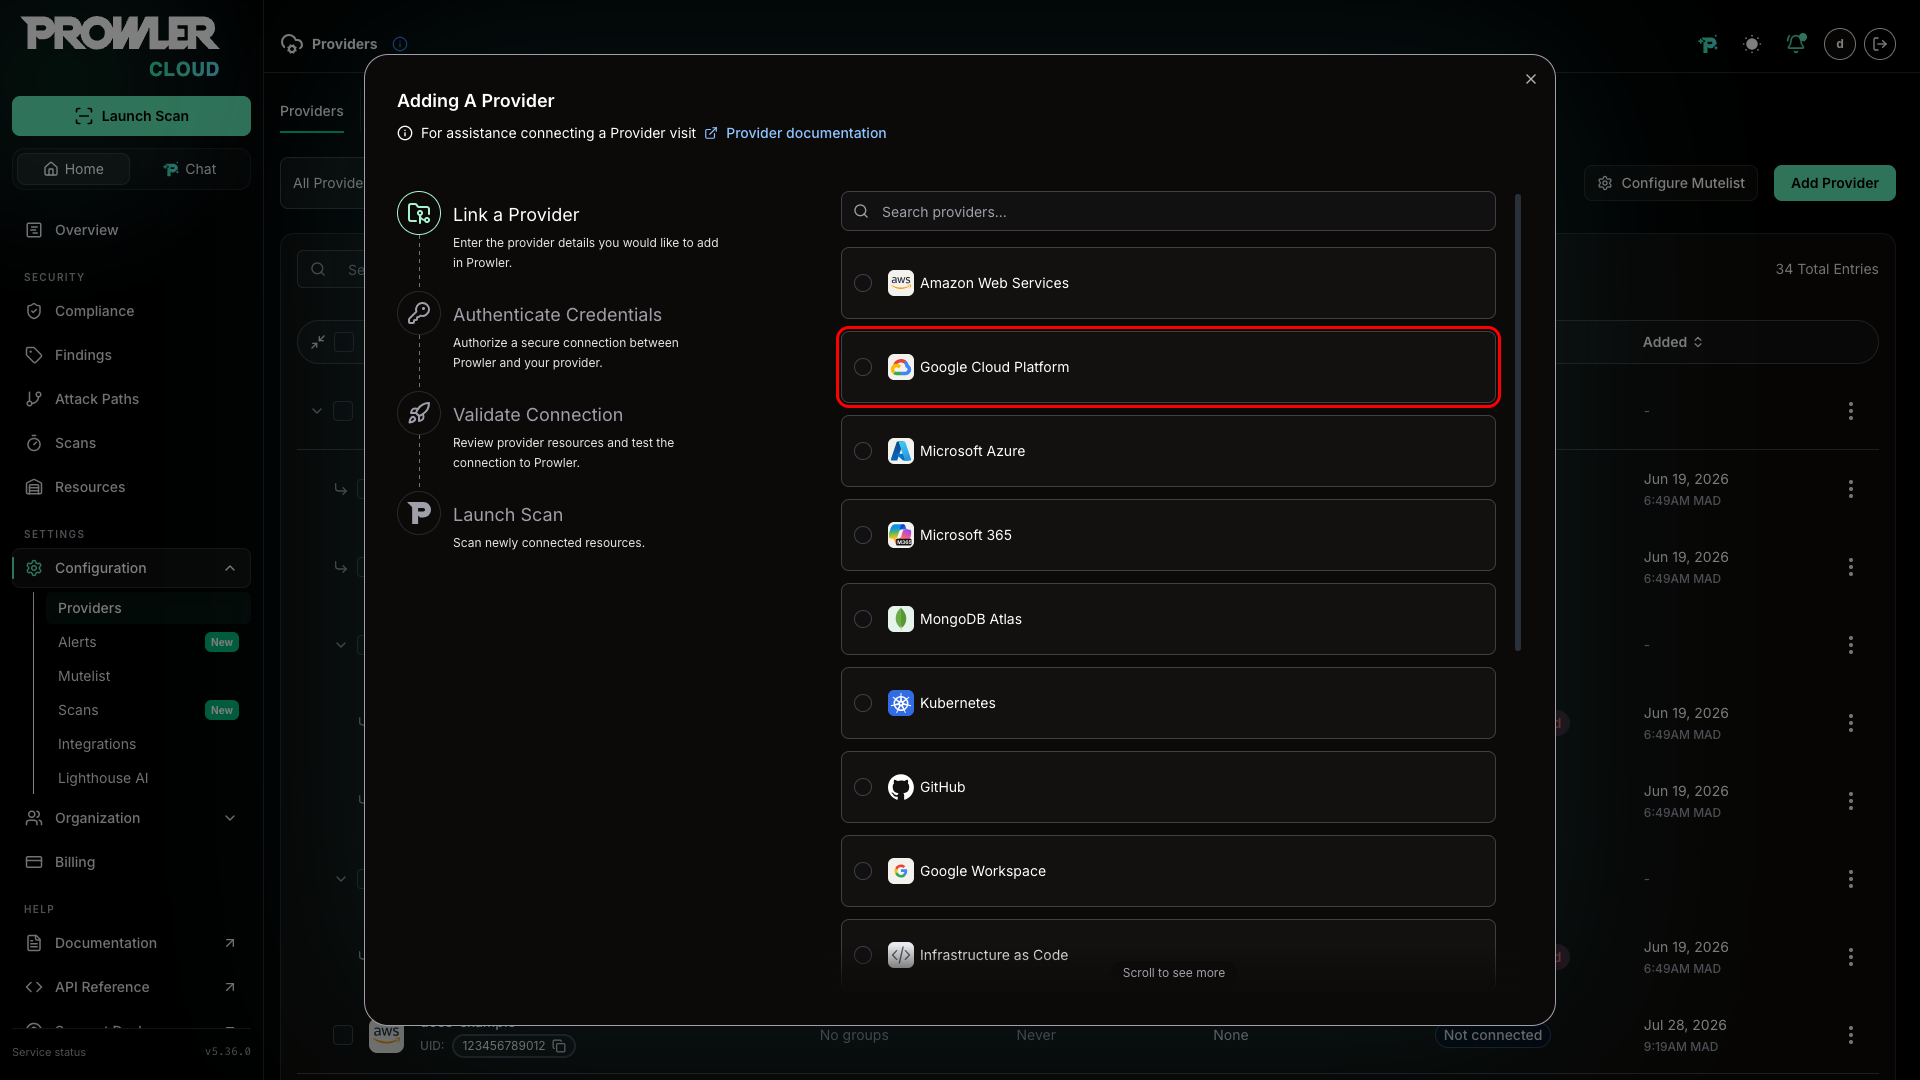Click the provider list scrollbar
Viewport: 1920px width, 1080px height.
(1518, 421)
